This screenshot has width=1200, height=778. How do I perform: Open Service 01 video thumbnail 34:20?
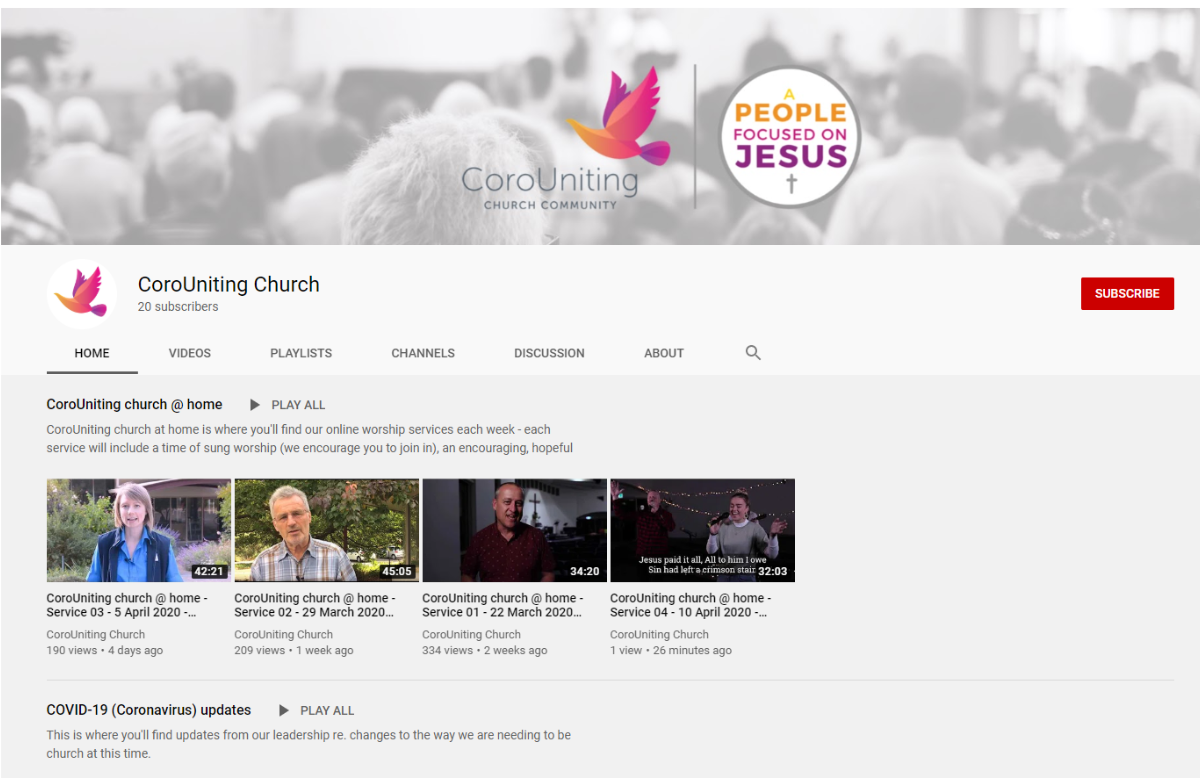point(515,530)
